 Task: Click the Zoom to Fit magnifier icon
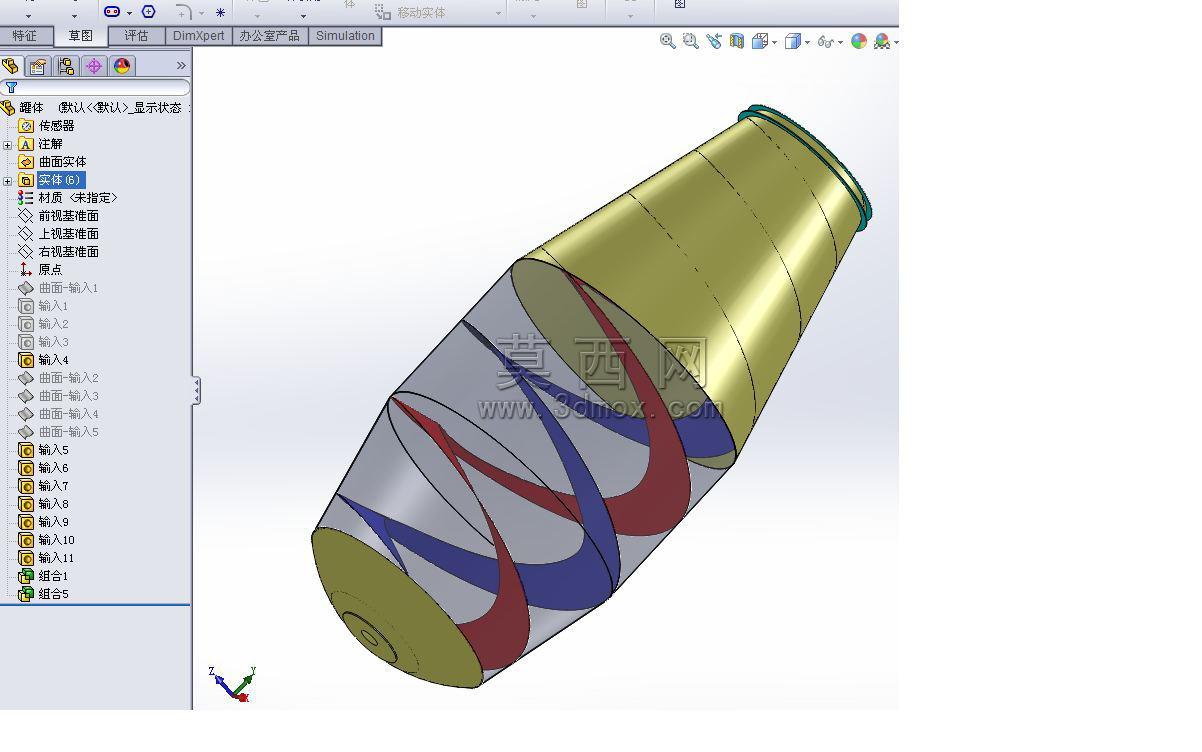[668, 41]
